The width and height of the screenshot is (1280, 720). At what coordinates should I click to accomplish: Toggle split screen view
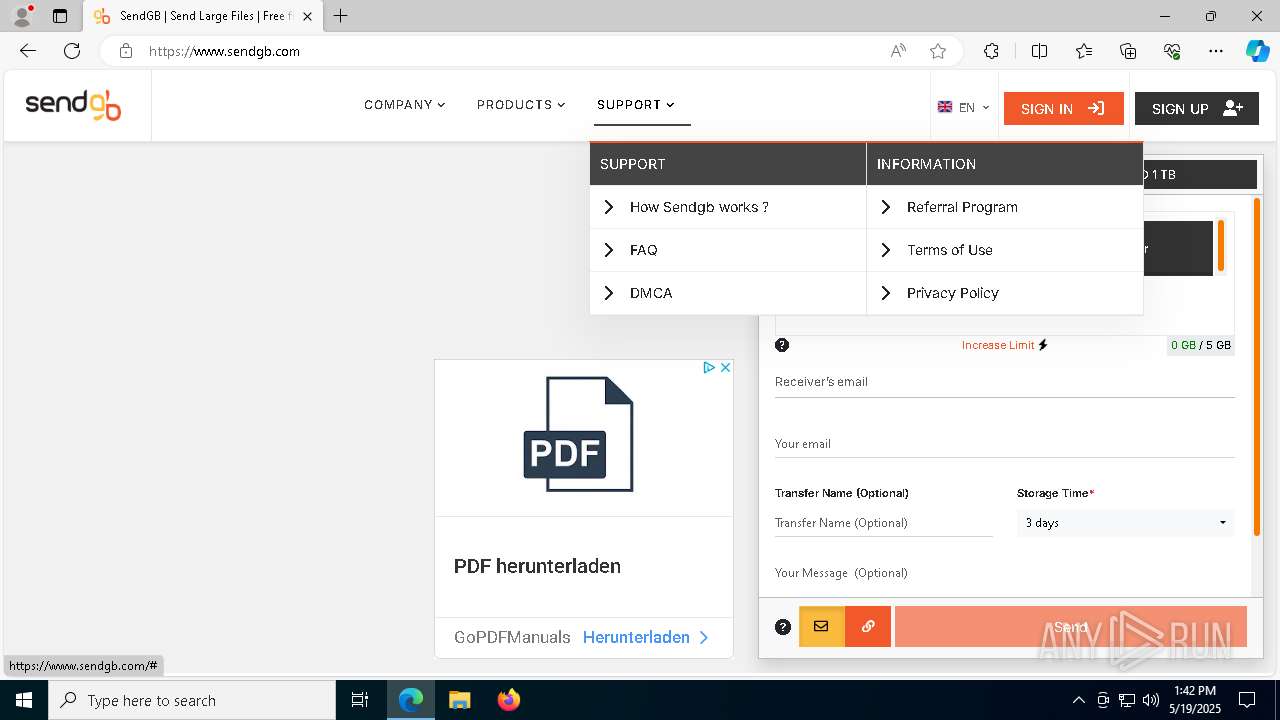pos(1039,51)
